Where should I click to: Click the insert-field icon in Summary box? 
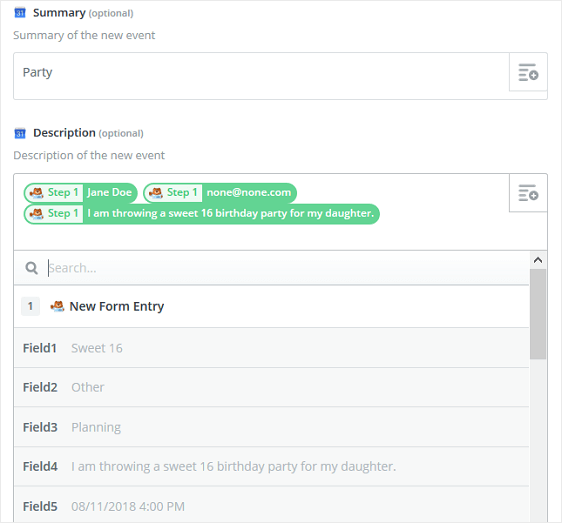pos(528,72)
